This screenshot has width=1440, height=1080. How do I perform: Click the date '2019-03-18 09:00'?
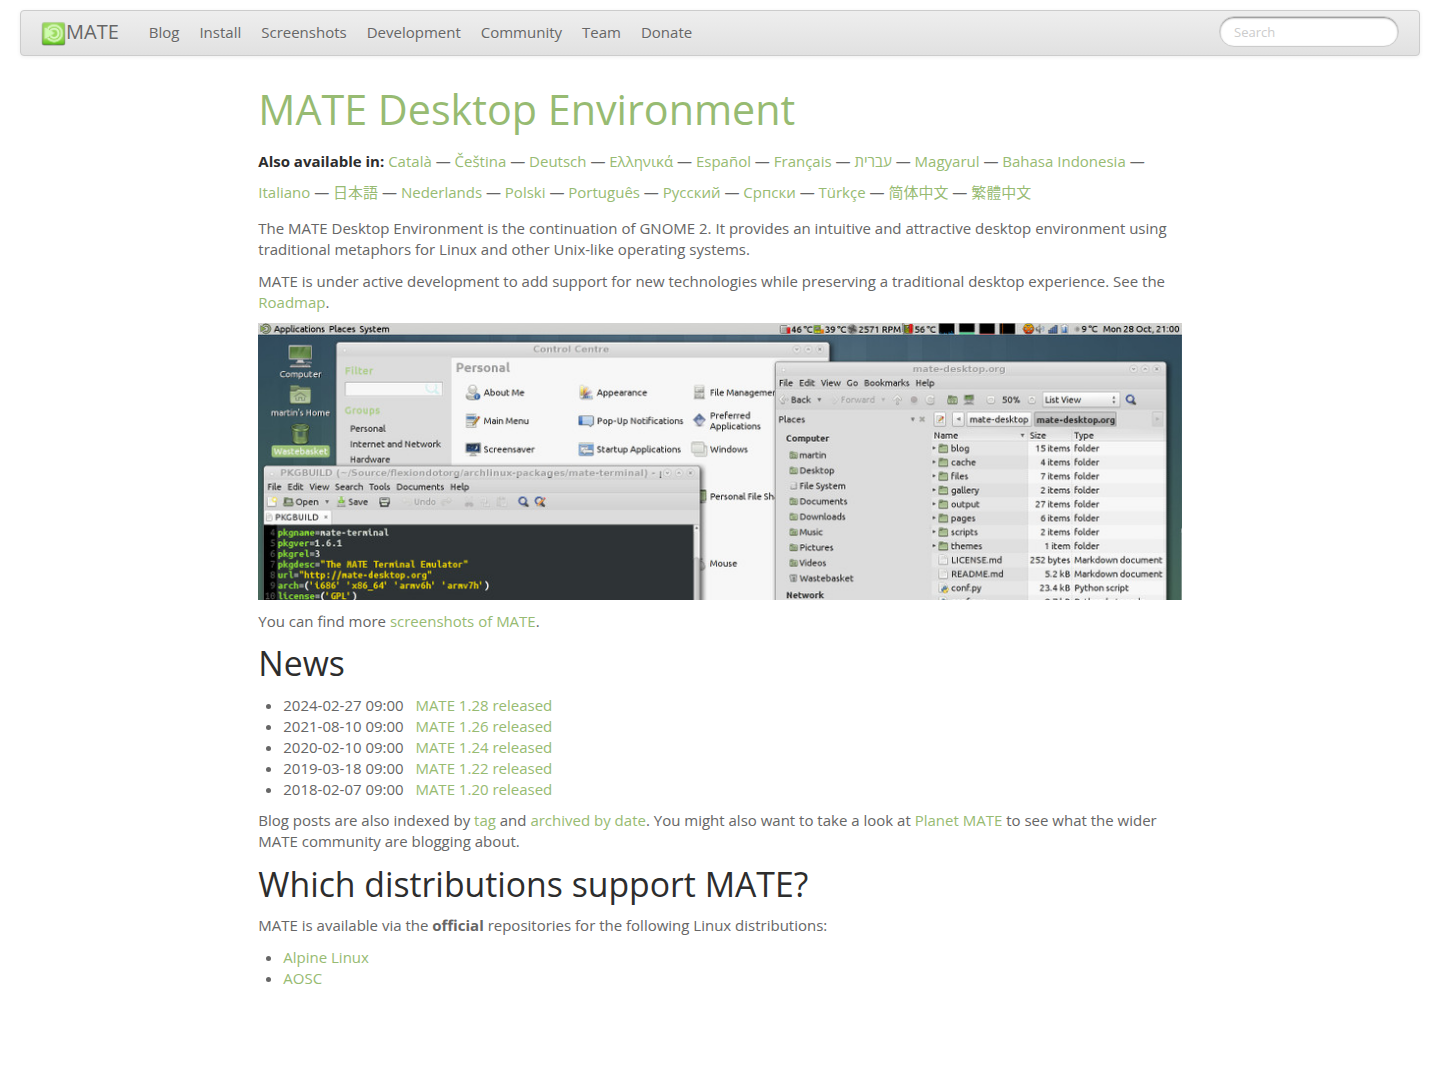pos(343,769)
